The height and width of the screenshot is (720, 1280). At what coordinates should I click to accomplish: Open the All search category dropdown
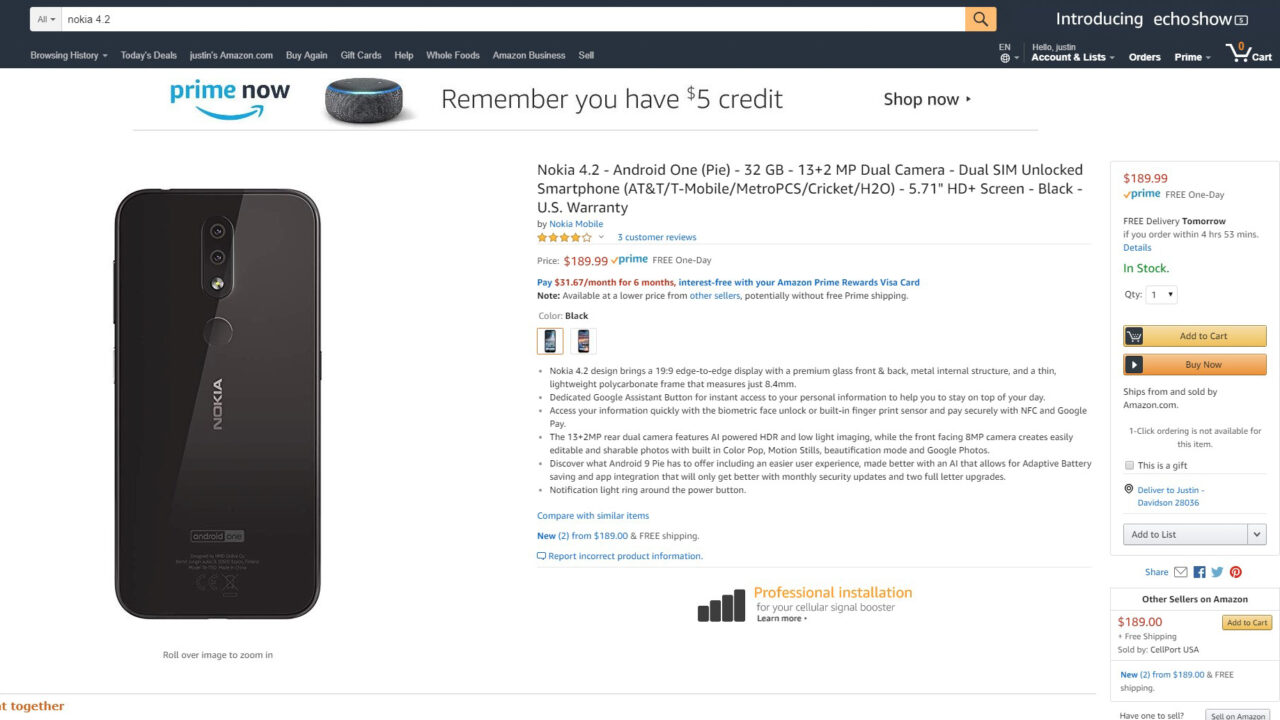click(x=44, y=18)
